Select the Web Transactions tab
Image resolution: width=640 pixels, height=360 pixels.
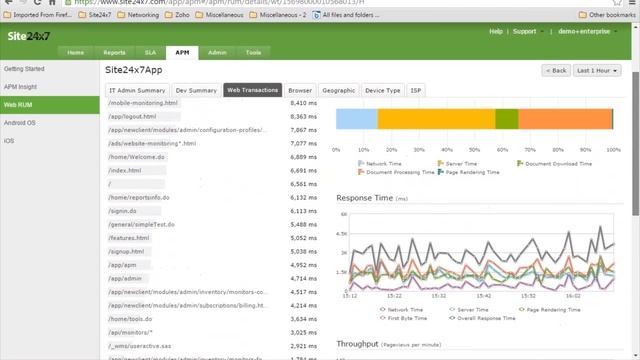(253, 90)
